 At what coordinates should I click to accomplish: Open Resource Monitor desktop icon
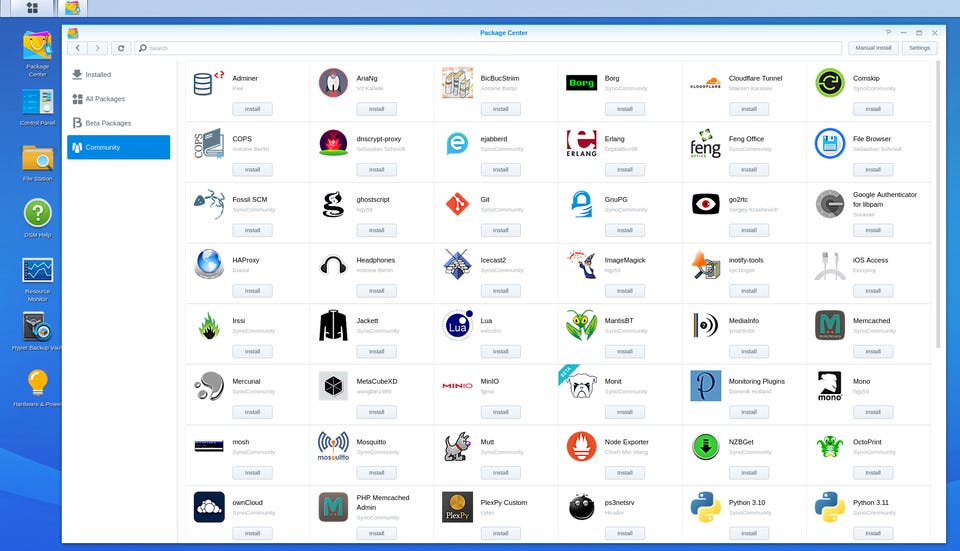point(37,279)
